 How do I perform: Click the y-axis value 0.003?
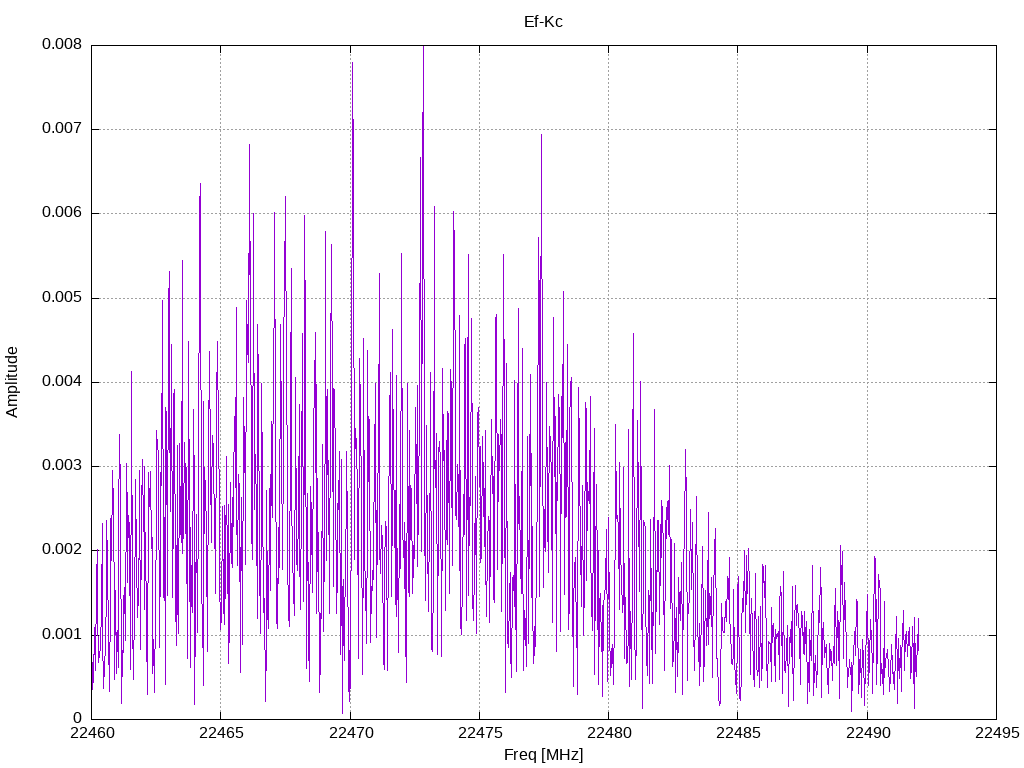[x=62, y=466]
